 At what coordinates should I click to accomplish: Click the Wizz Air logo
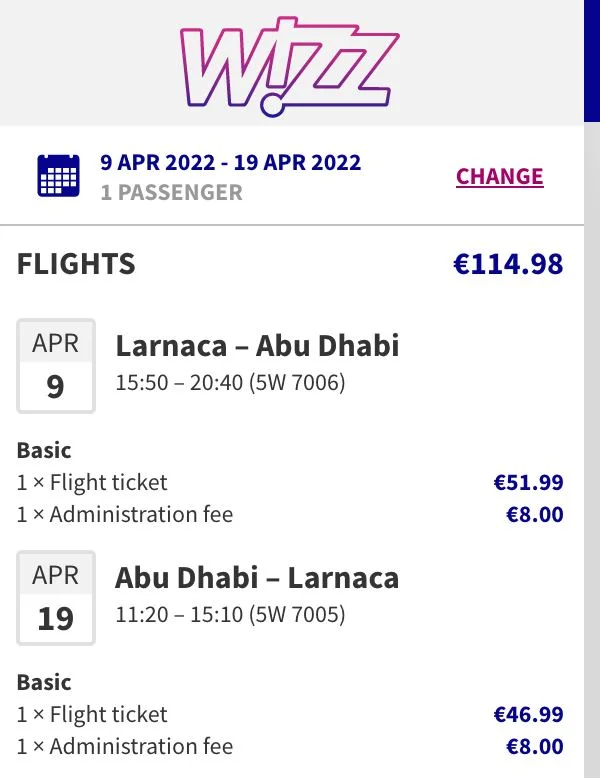click(290, 62)
